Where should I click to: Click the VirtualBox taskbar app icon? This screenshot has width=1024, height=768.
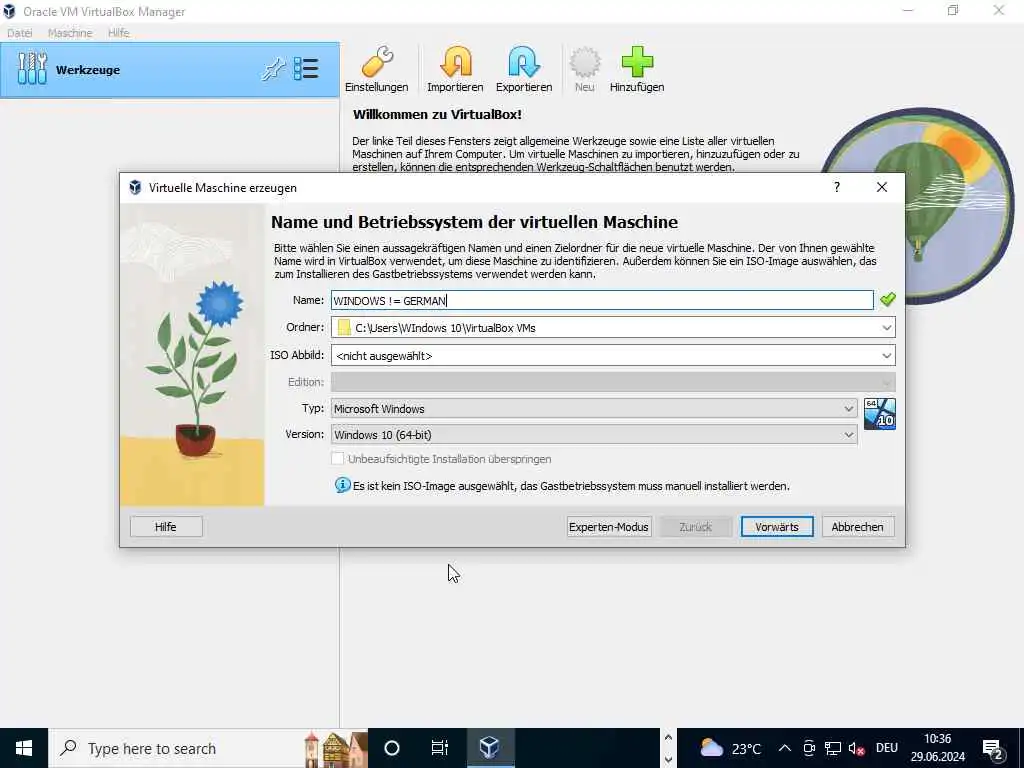click(x=490, y=748)
